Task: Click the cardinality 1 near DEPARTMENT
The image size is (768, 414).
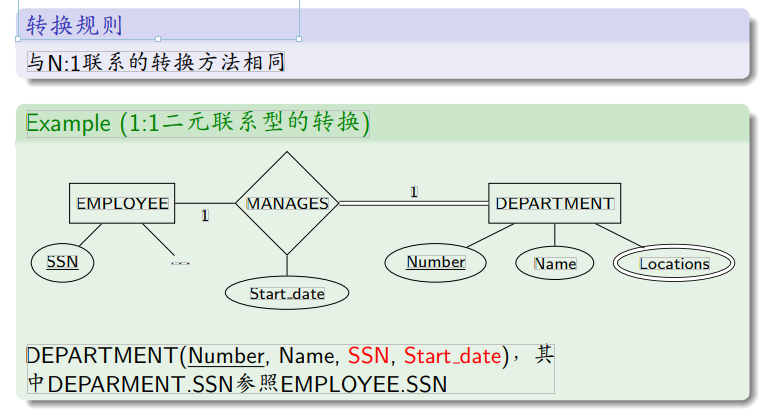Action: coord(414,192)
